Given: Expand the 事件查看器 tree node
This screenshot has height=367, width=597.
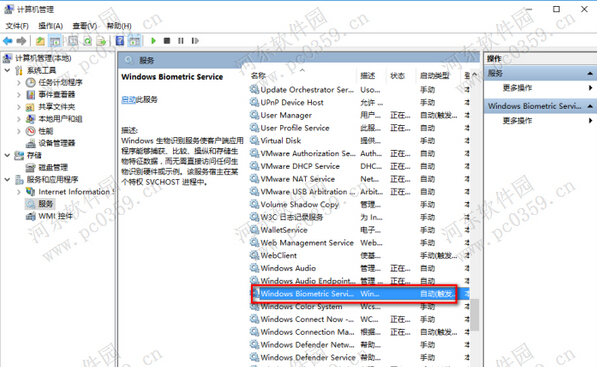Looking at the screenshot, I should point(19,94).
